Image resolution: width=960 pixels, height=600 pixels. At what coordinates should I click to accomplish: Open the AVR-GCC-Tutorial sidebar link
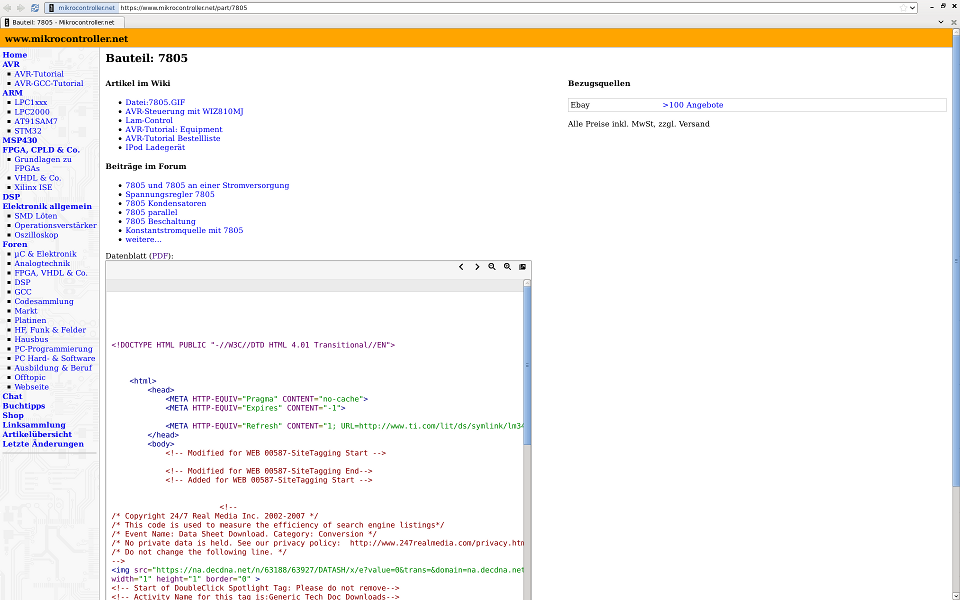(x=49, y=83)
